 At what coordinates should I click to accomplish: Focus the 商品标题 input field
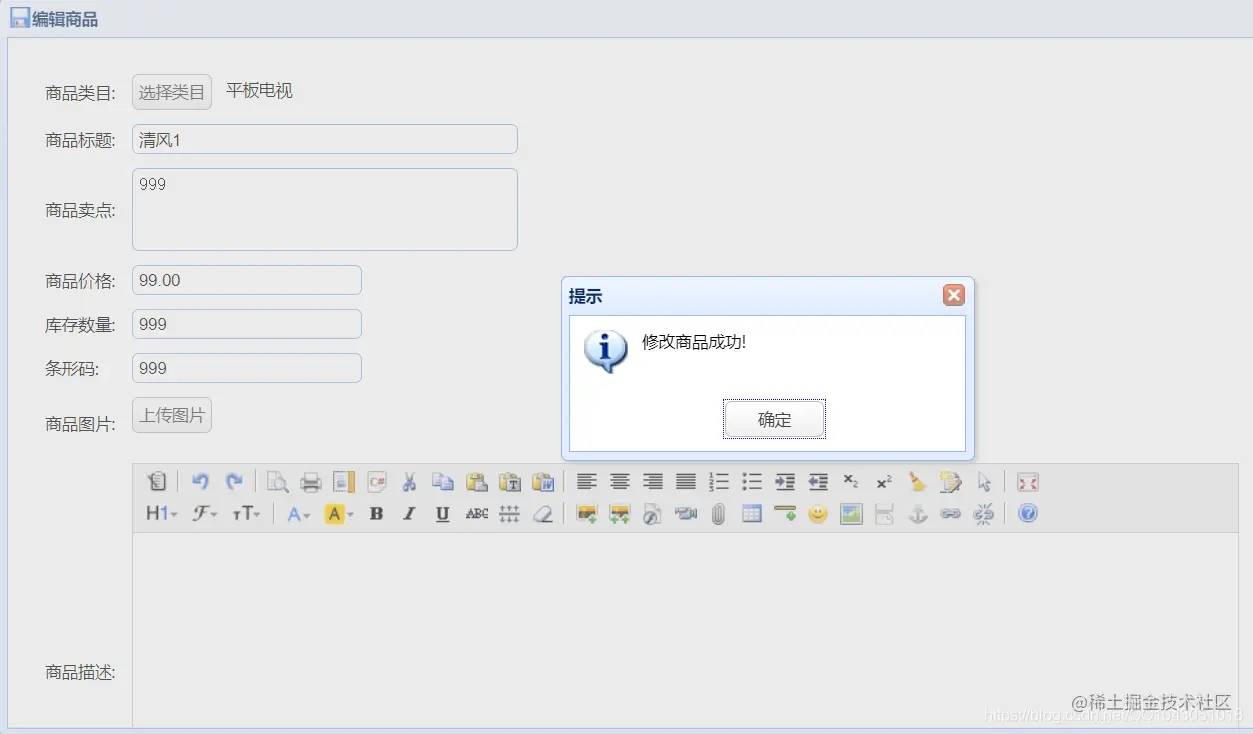click(325, 140)
